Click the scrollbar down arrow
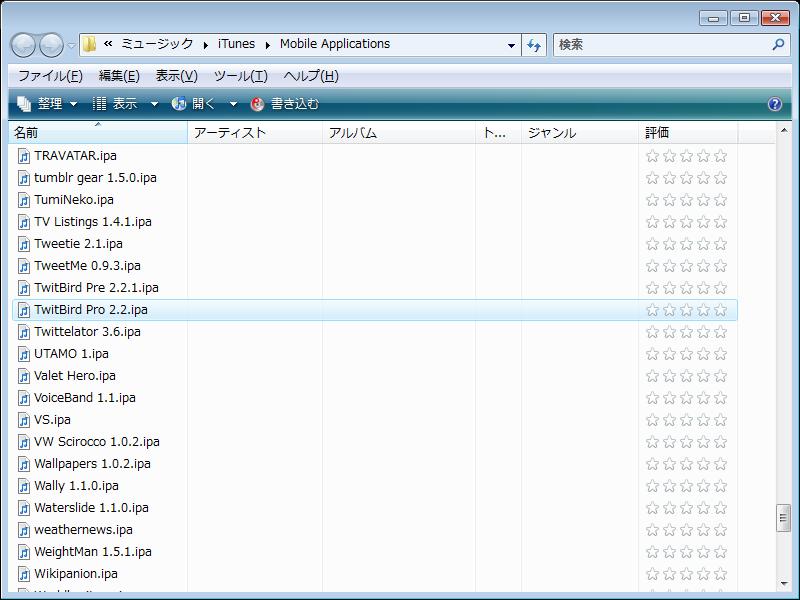Screen dimensions: 800x600 tap(783, 584)
